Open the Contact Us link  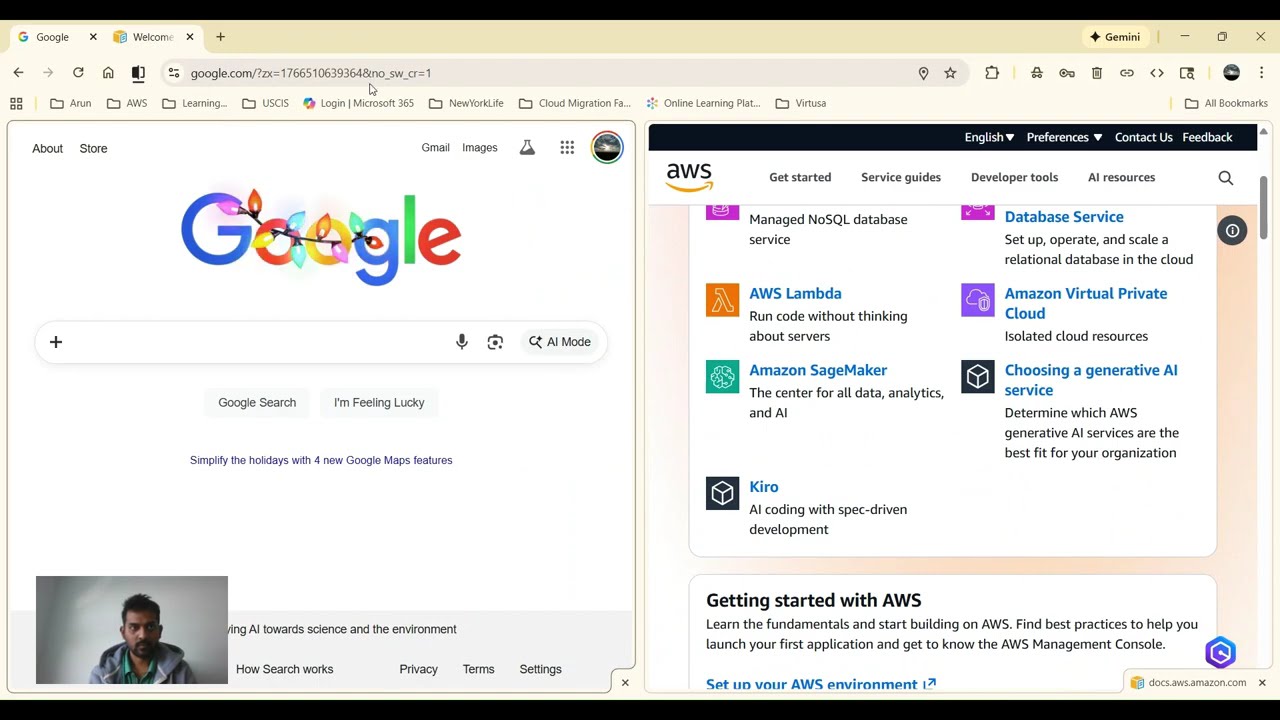tap(1143, 137)
